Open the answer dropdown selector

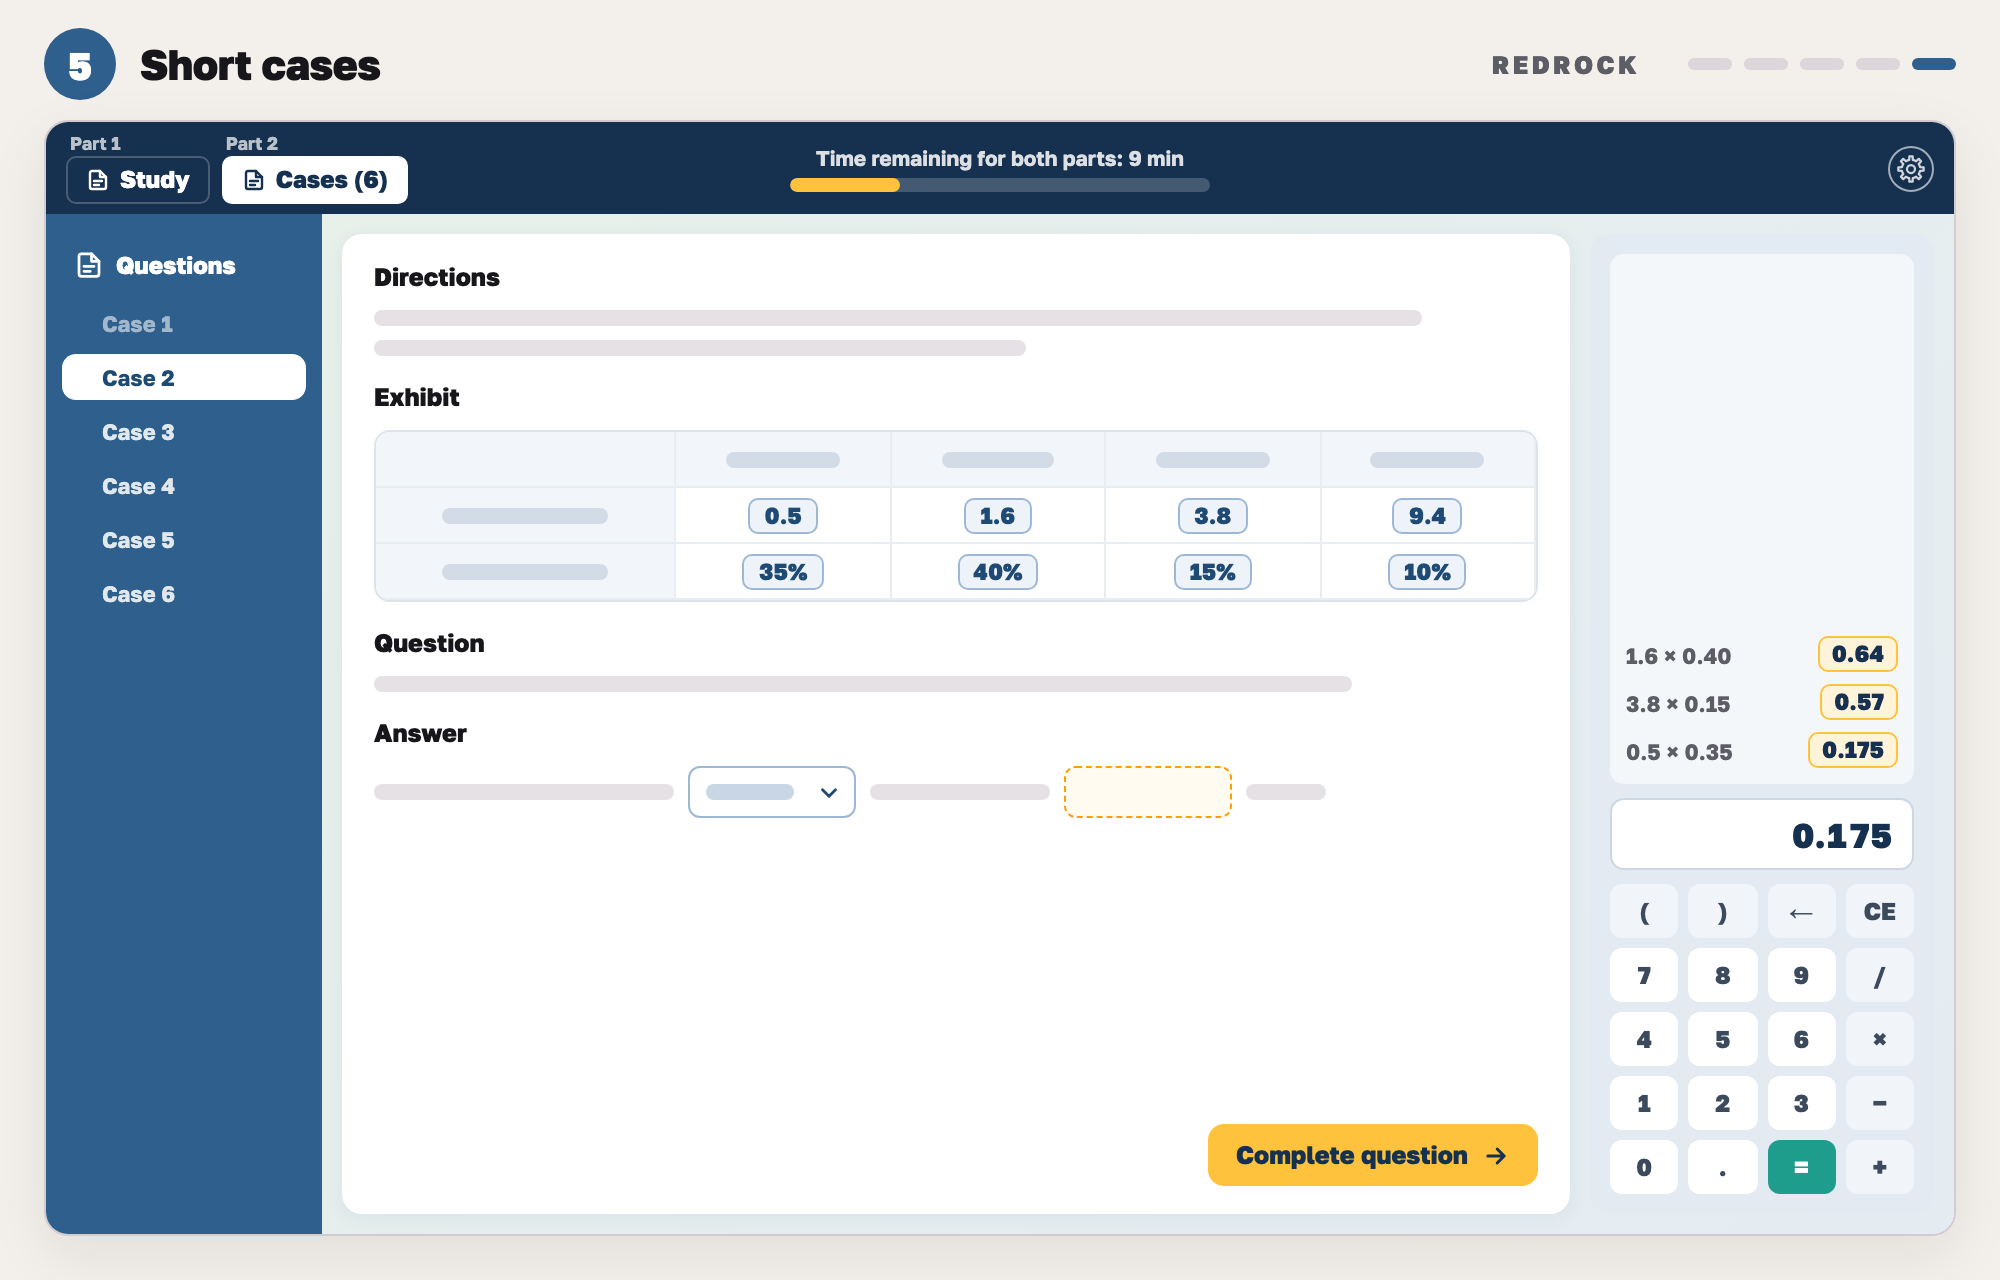pos(771,792)
